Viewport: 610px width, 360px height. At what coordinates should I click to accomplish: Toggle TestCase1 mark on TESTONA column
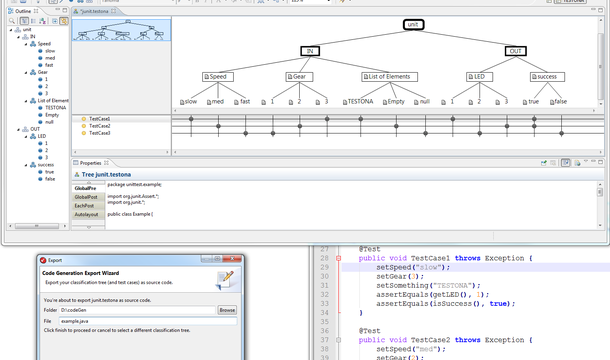361,119
